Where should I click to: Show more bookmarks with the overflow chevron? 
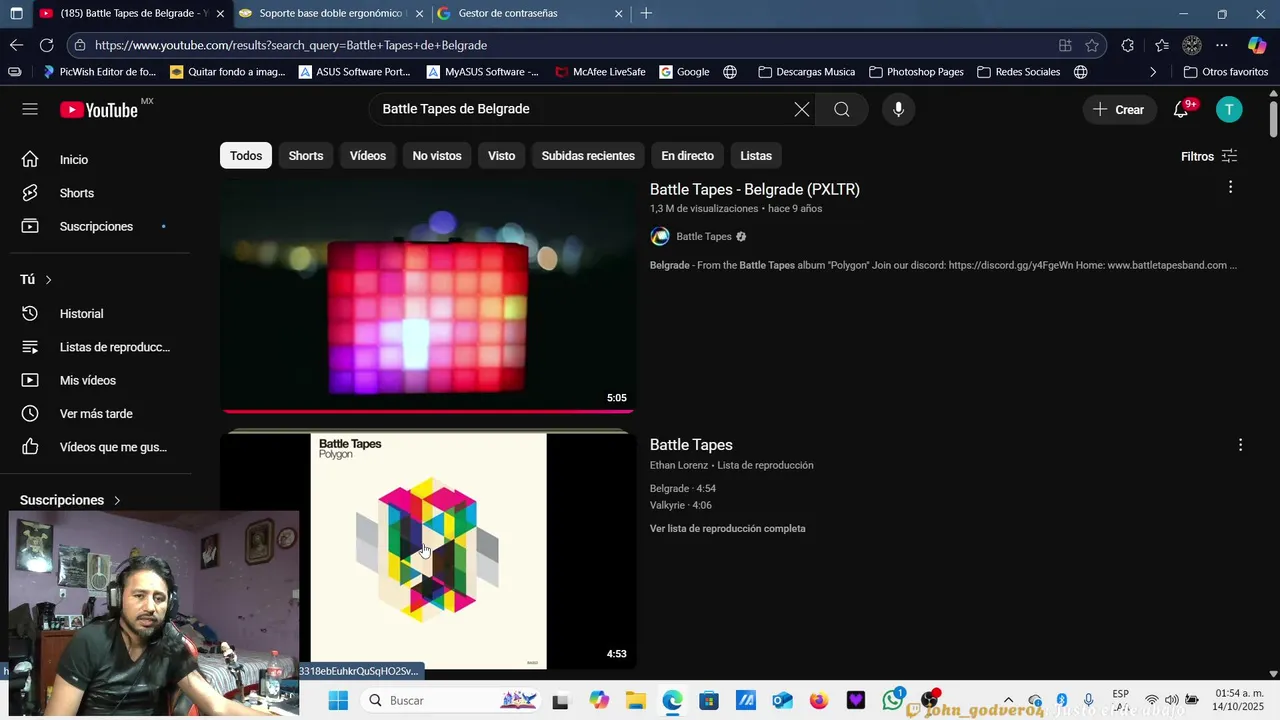tap(1153, 72)
